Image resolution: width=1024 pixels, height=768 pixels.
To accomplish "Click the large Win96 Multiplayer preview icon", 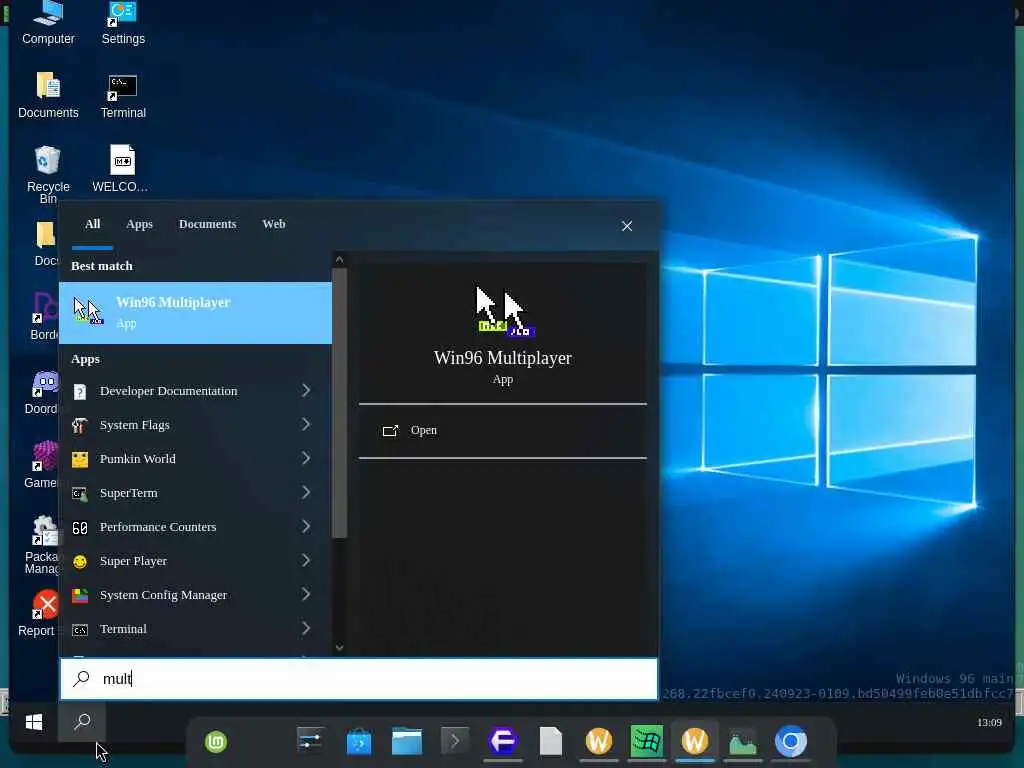I will pyautogui.click(x=505, y=312).
